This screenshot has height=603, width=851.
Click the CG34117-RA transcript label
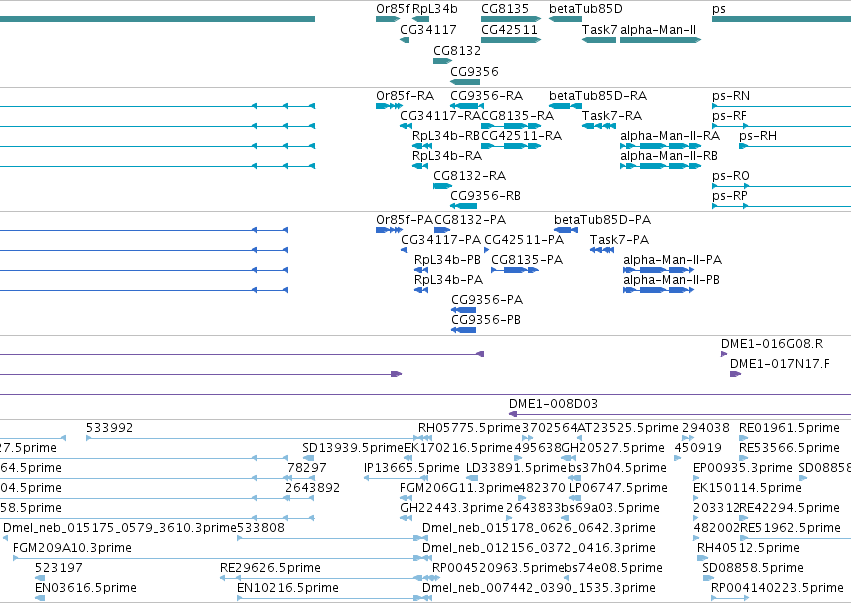(x=440, y=116)
